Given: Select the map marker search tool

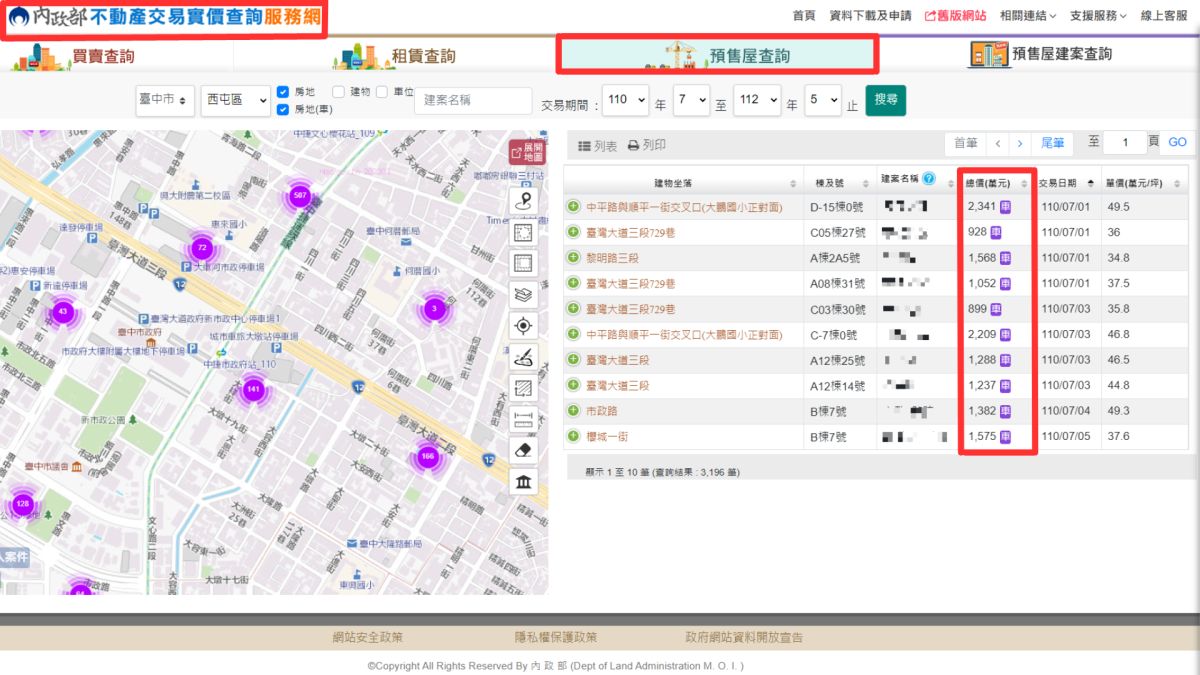Looking at the screenshot, I should [523, 202].
